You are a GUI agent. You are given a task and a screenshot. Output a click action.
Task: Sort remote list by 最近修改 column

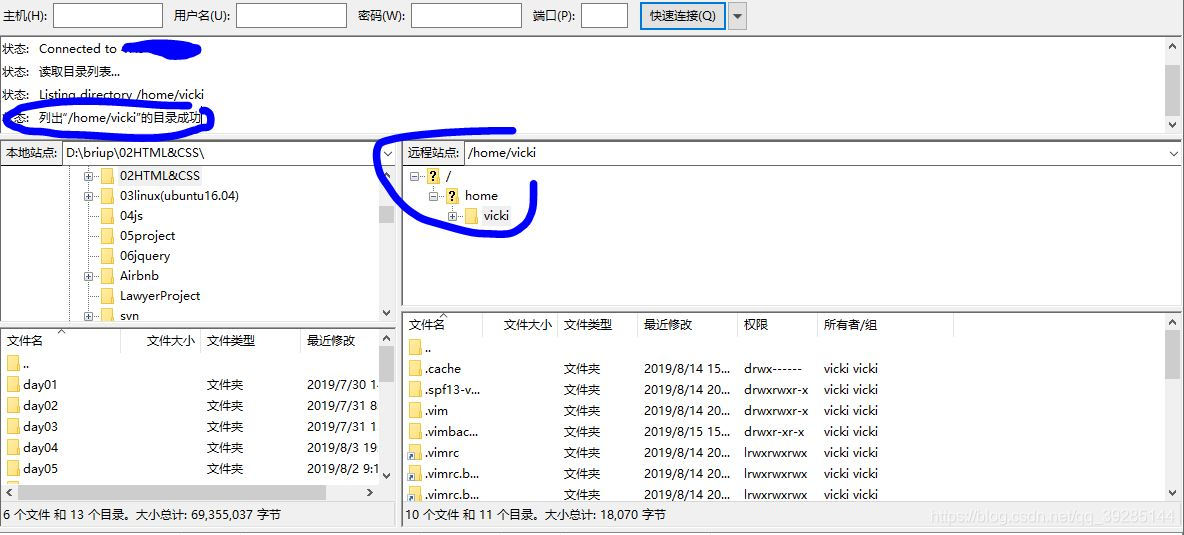coord(687,325)
